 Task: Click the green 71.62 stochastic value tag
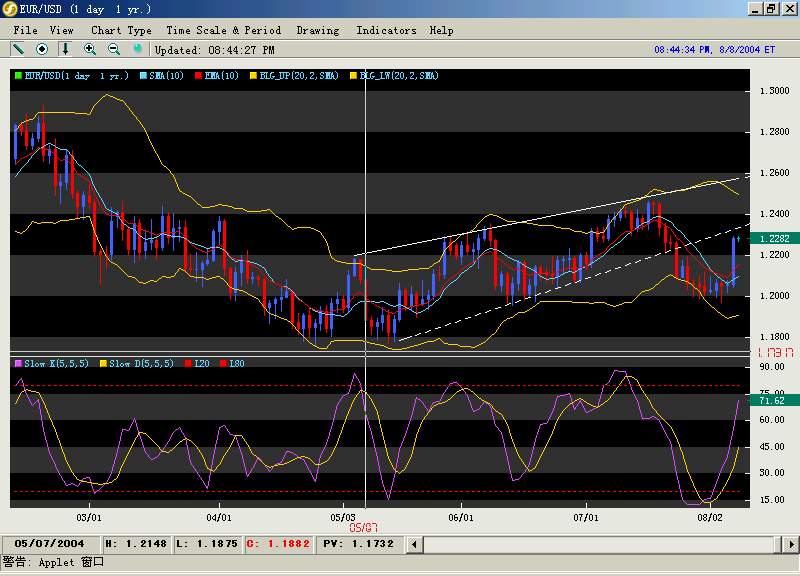coord(773,400)
